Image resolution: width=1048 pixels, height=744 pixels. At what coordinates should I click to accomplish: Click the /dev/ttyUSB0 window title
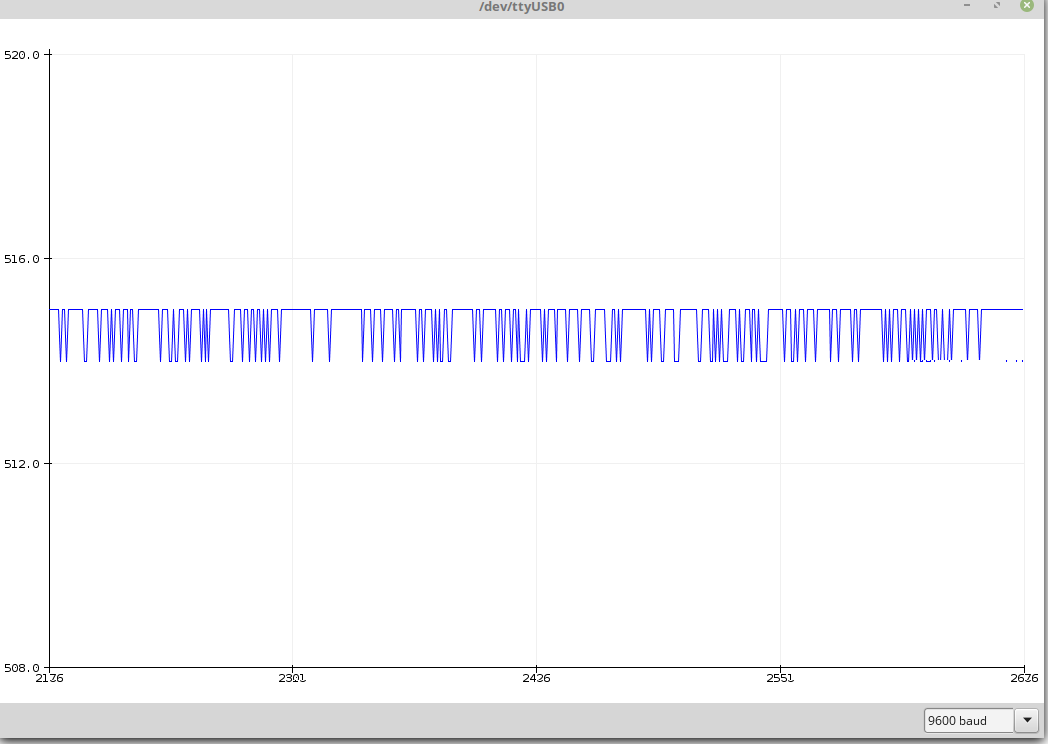(x=521, y=7)
